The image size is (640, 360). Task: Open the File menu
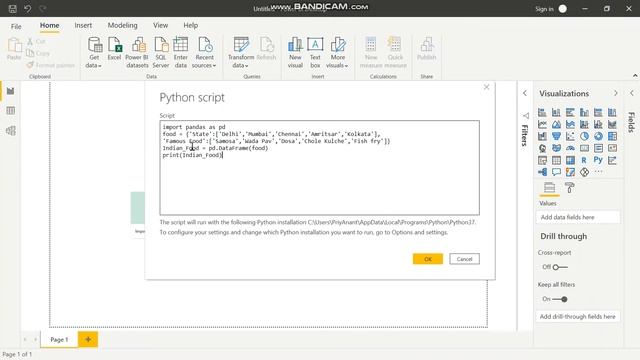click(x=16, y=27)
